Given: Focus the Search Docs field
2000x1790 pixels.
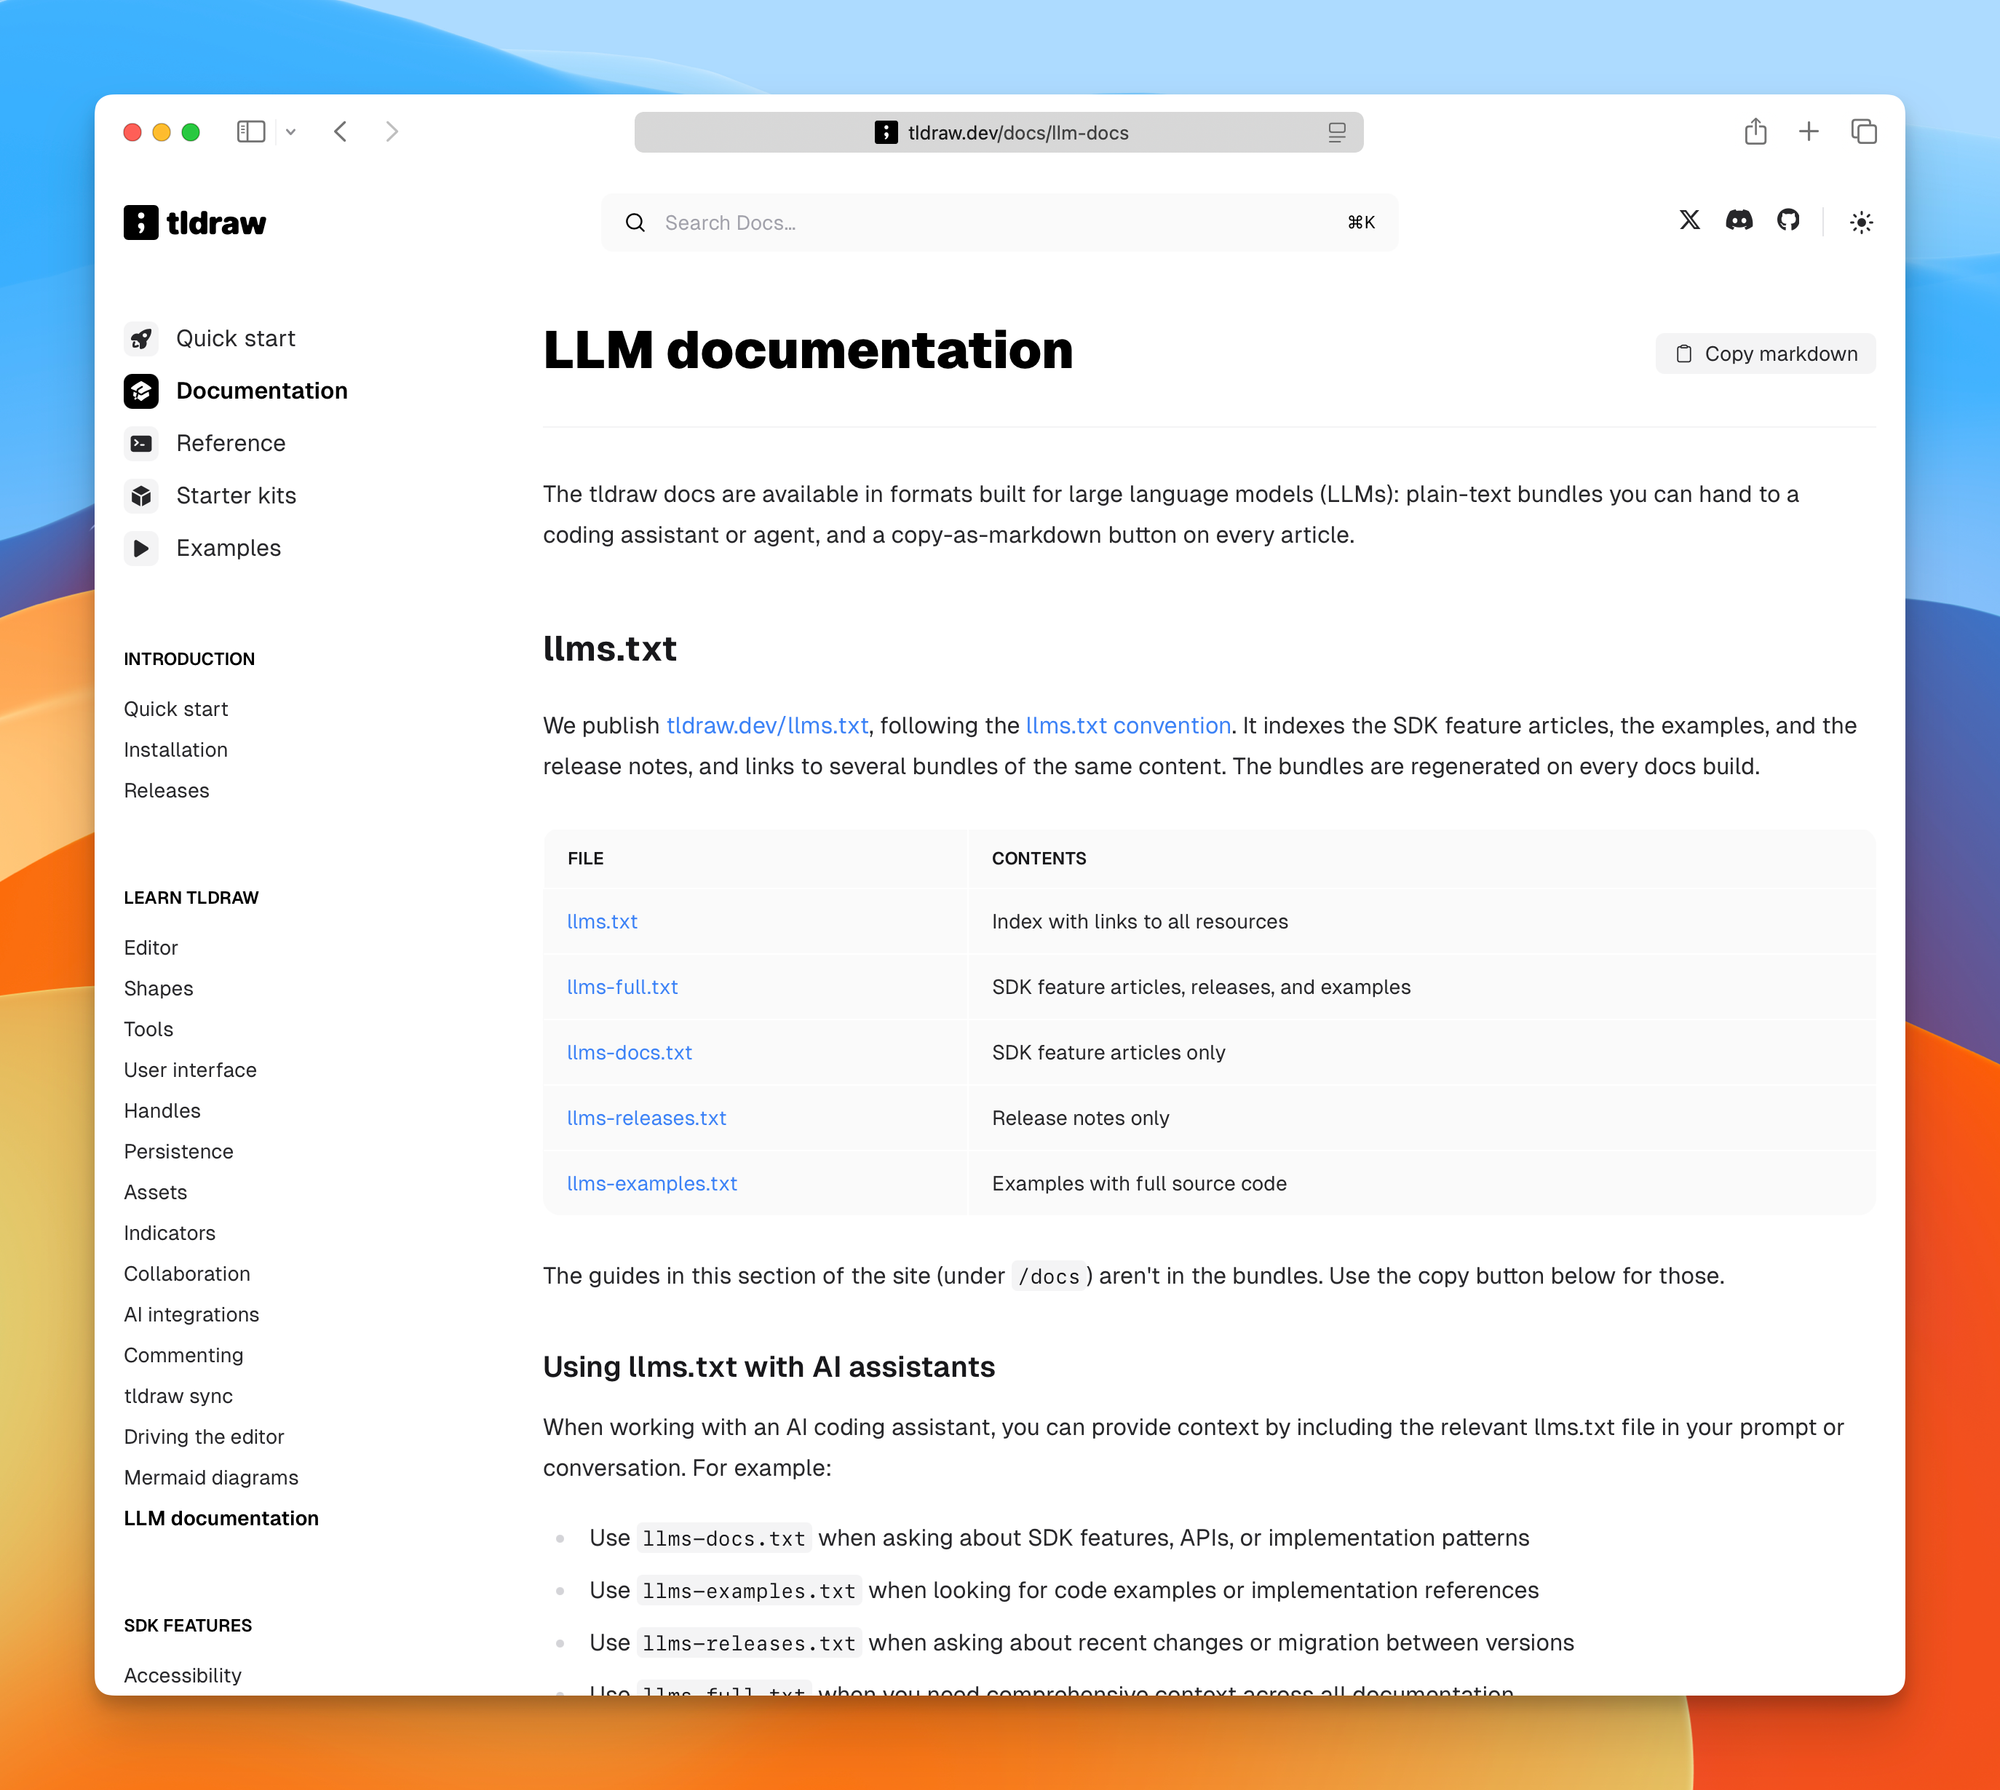Looking at the screenshot, I should [999, 222].
